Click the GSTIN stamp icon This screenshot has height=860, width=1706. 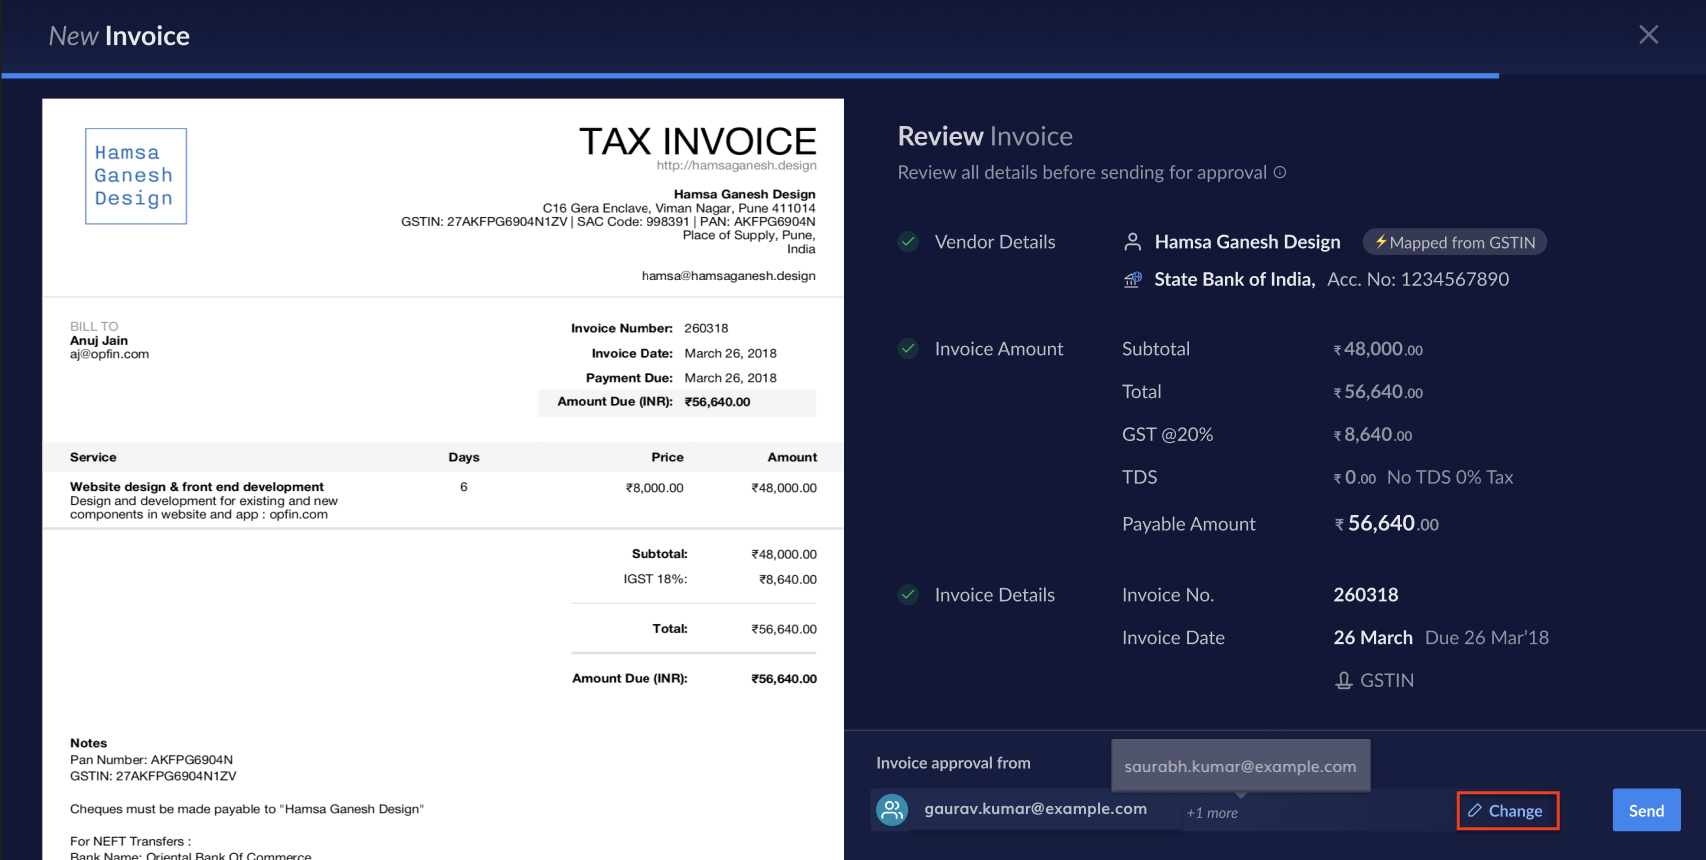[x=1344, y=680]
